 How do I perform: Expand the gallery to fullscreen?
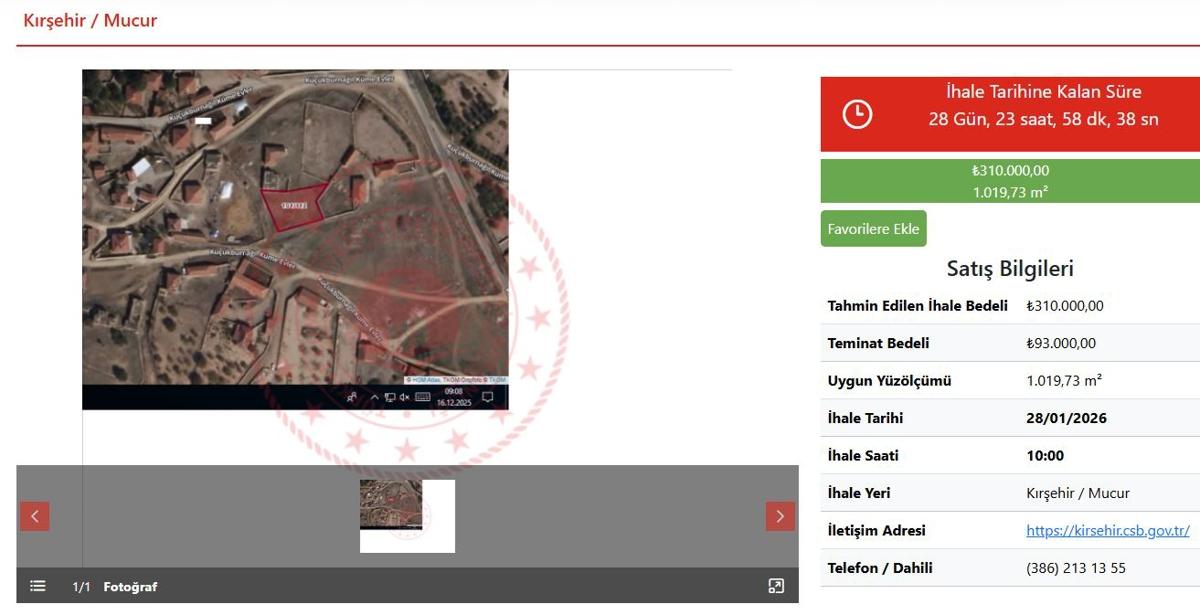pyautogui.click(x=776, y=586)
